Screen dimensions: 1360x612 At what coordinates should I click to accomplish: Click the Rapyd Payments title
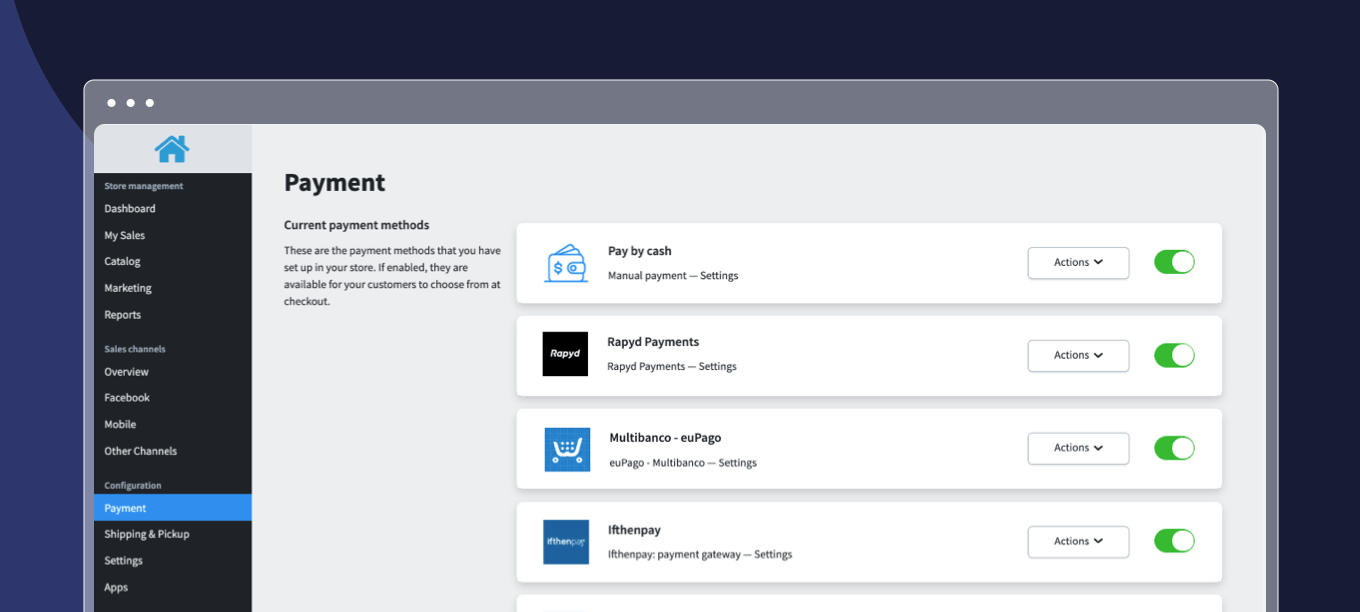[653, 342]
